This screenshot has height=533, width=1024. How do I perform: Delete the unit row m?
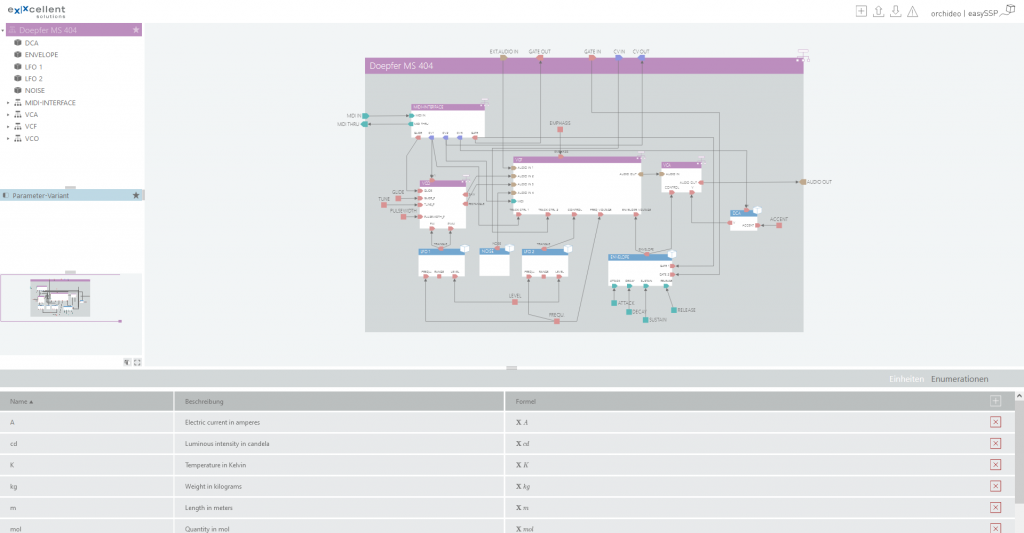995,508
